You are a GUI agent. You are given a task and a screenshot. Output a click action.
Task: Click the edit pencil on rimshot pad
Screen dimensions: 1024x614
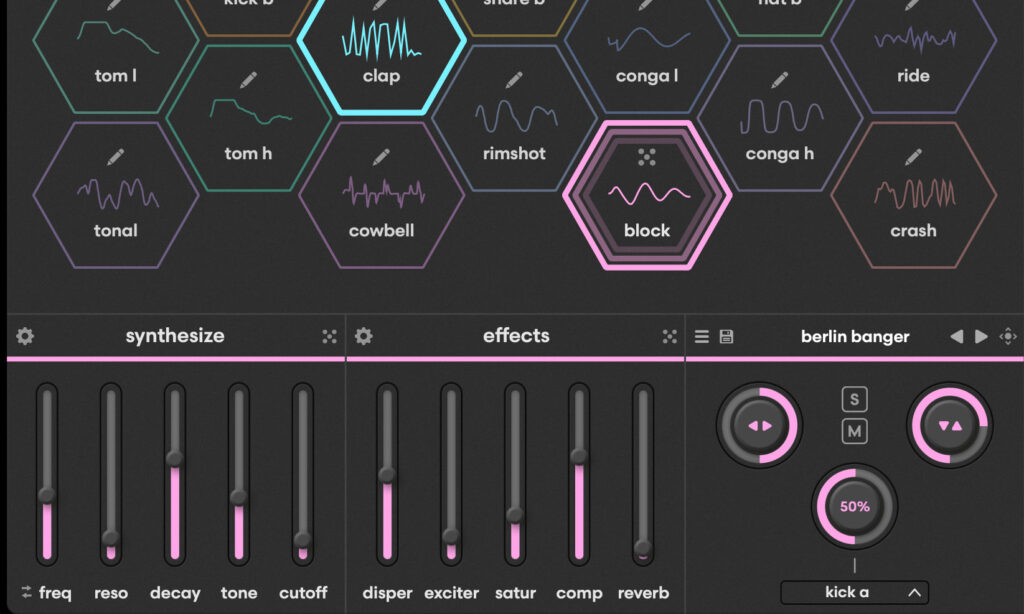515,79
